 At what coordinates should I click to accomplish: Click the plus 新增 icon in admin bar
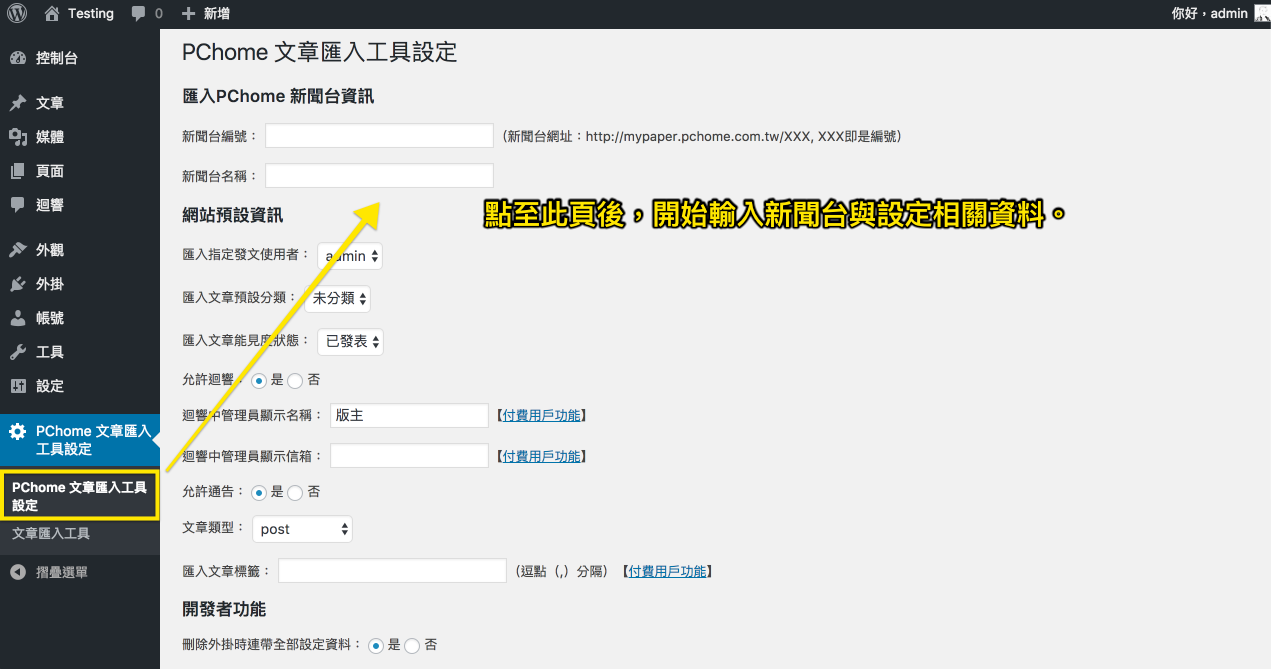tap(189, 14)
